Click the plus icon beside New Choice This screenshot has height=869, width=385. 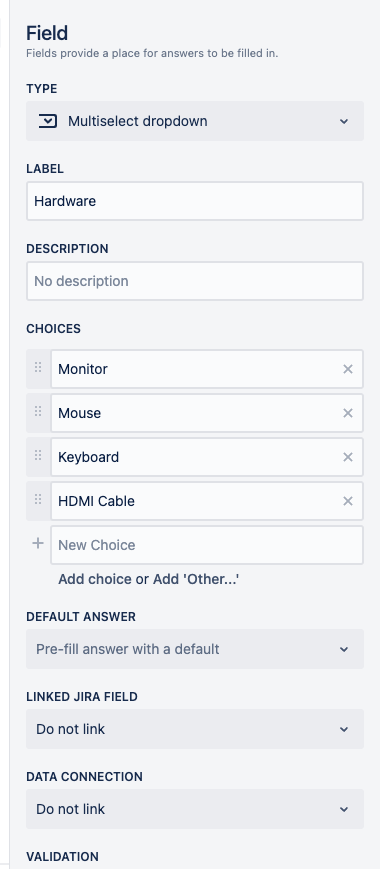point(38,543)
